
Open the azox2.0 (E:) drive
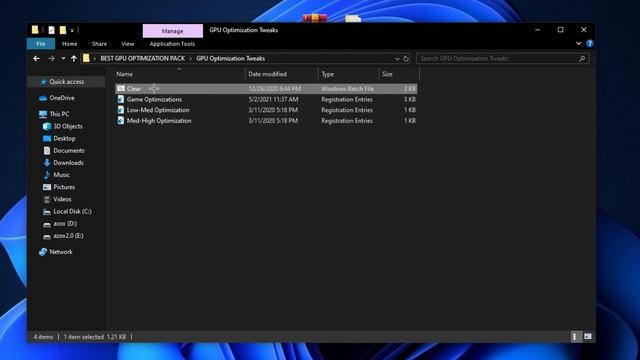[x=68, y=236]
